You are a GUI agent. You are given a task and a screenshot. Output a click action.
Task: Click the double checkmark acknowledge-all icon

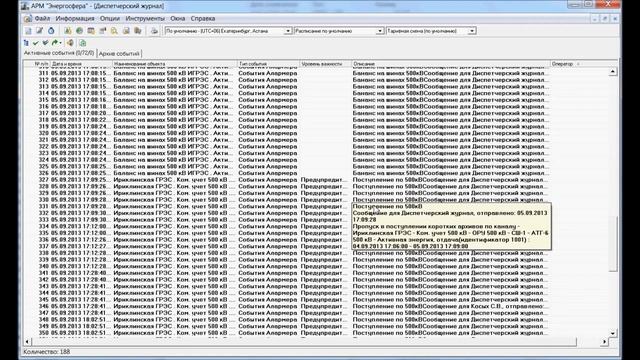pyautogui.click(x=45, y=43)
